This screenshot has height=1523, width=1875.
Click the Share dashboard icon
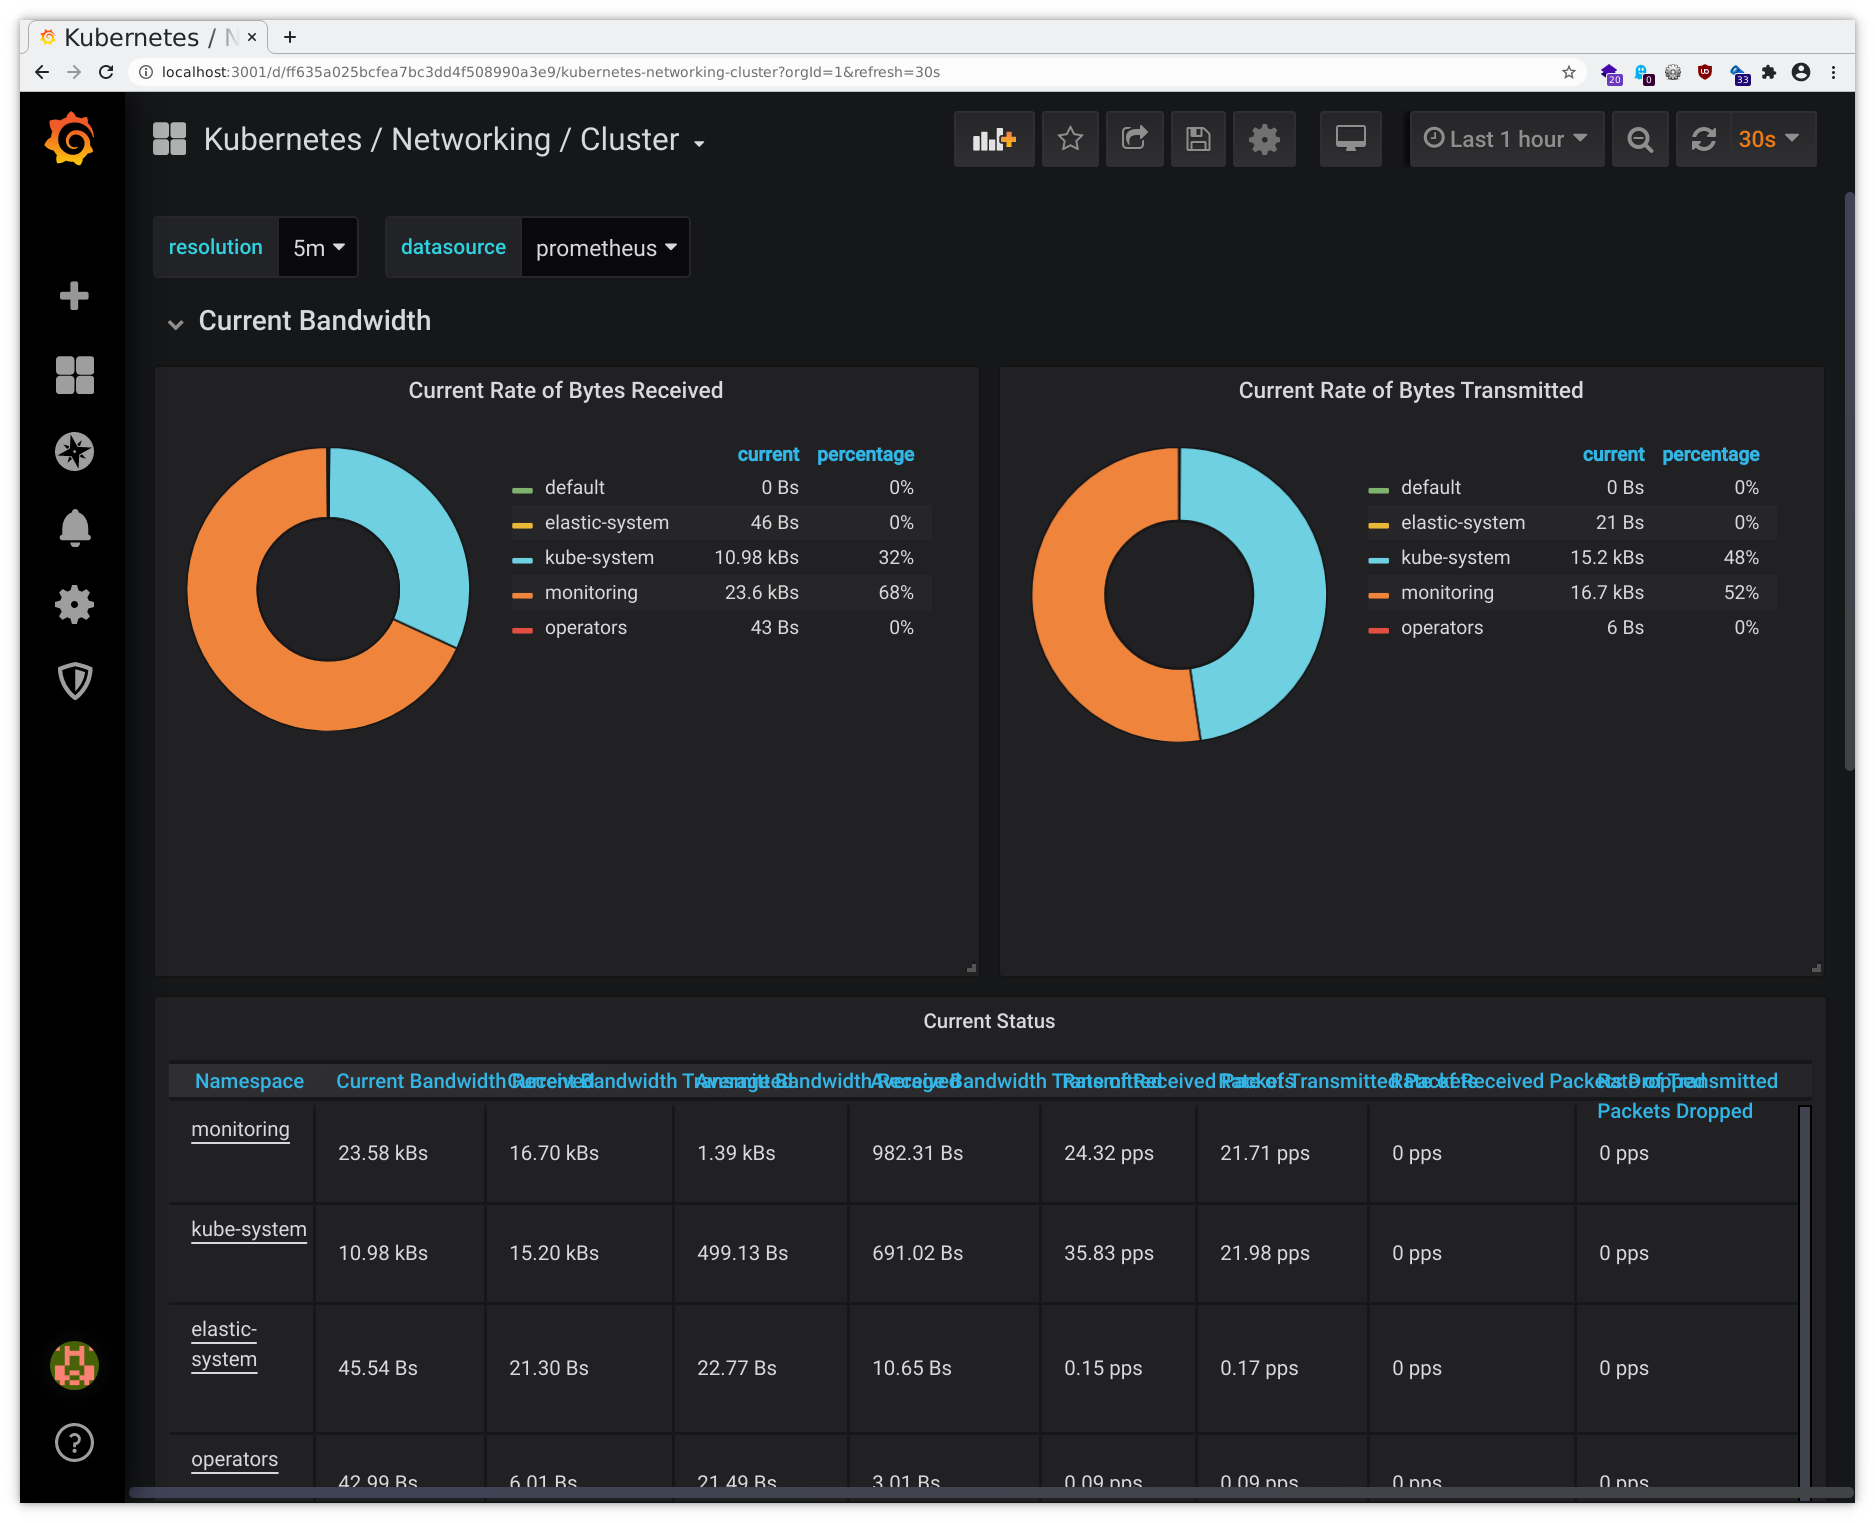pyautogui.click(x=1134, y=139)
